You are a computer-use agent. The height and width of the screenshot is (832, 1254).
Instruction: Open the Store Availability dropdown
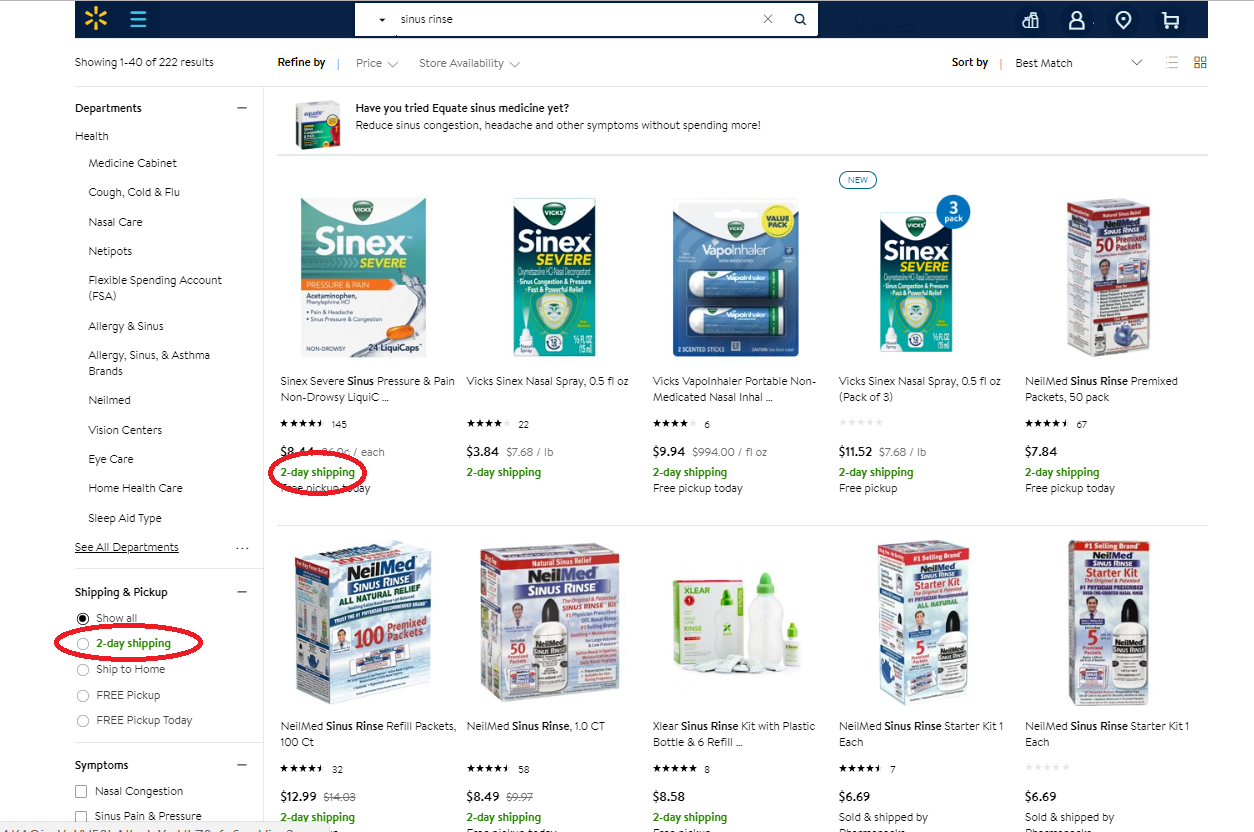tap(469, 63)
